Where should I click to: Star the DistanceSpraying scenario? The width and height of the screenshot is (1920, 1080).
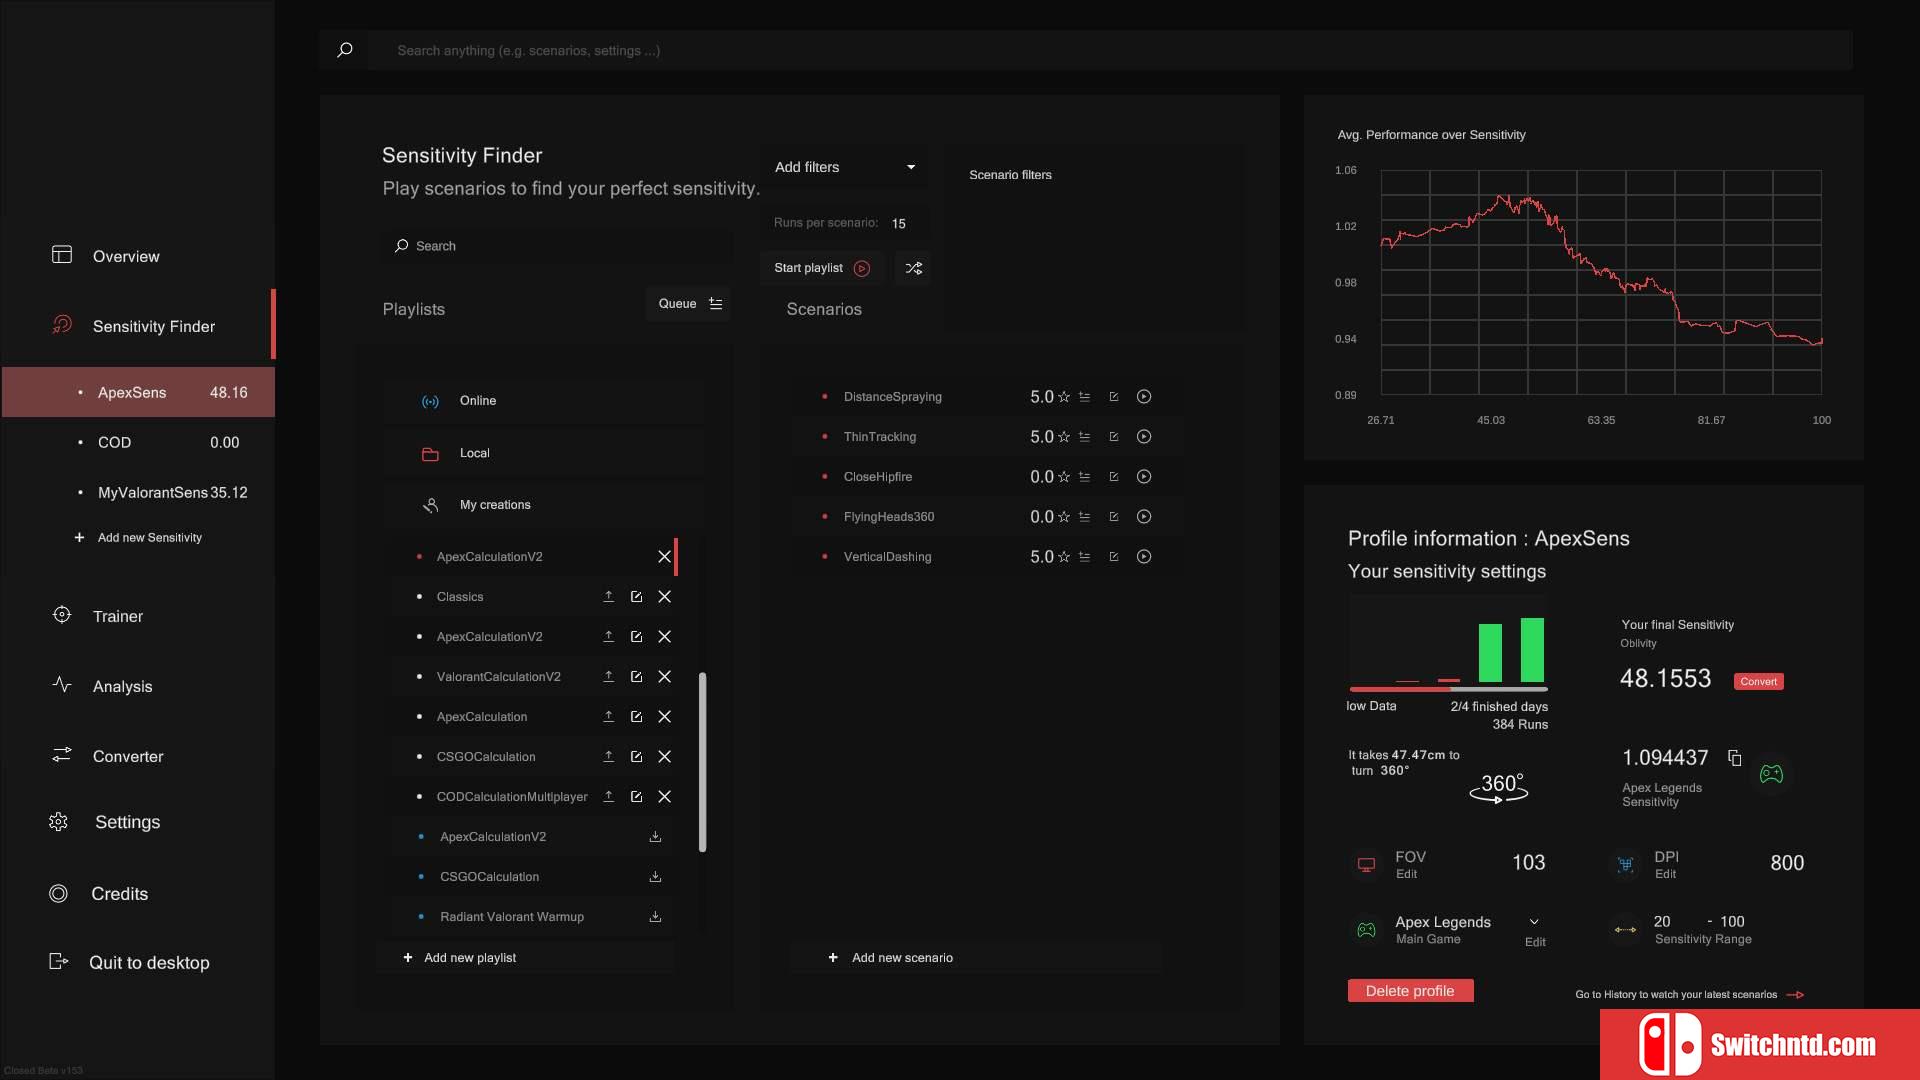[1064, 397]
